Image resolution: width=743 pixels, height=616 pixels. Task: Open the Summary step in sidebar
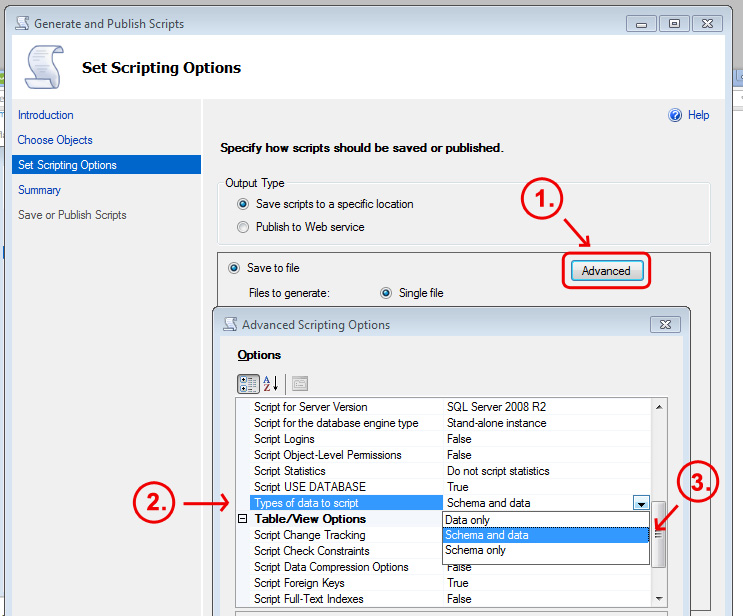point(39,190)
